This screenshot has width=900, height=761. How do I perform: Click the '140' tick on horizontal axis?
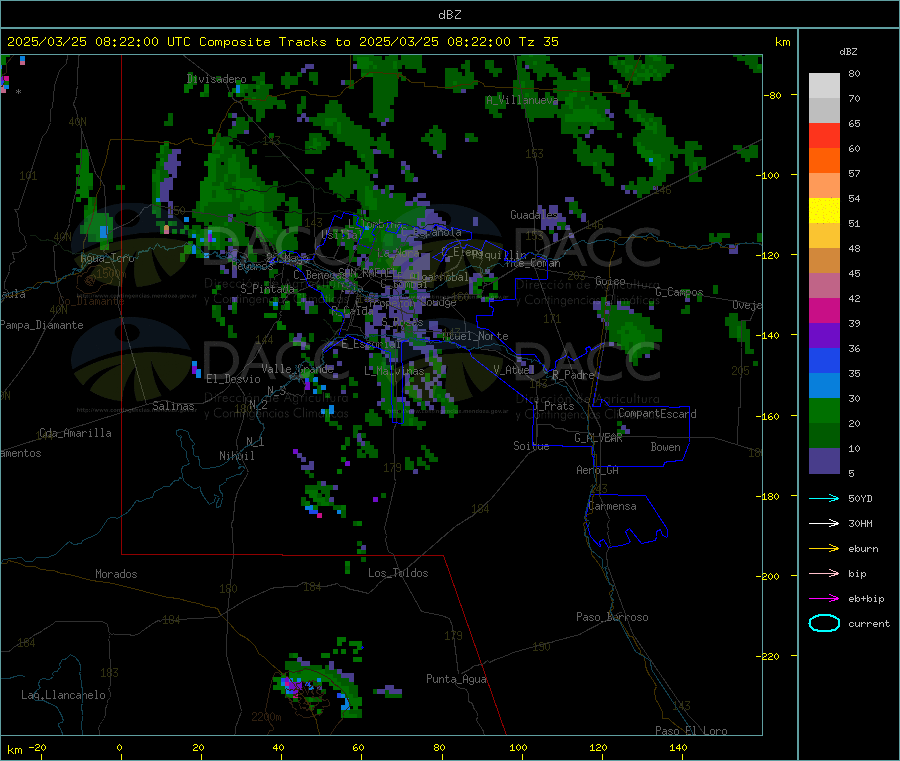[x=678, y=748]
